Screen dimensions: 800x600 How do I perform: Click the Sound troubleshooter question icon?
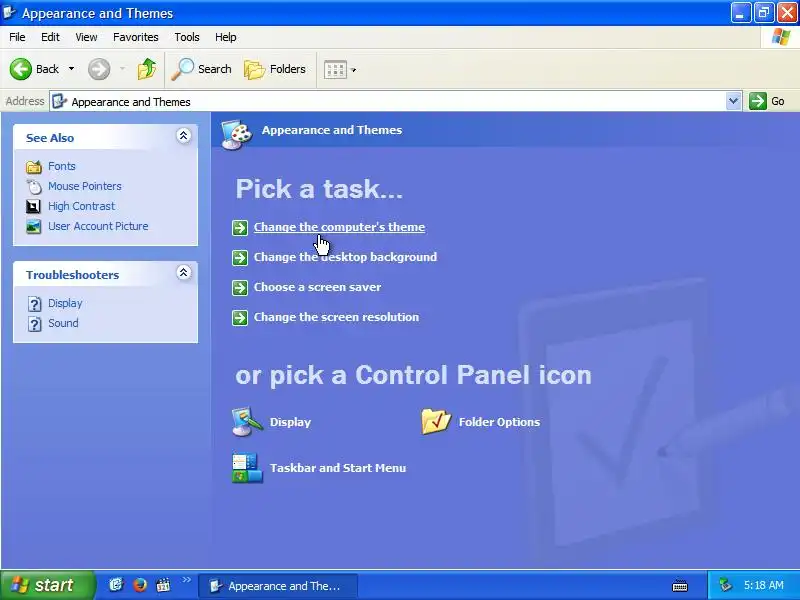click(34, 324)
